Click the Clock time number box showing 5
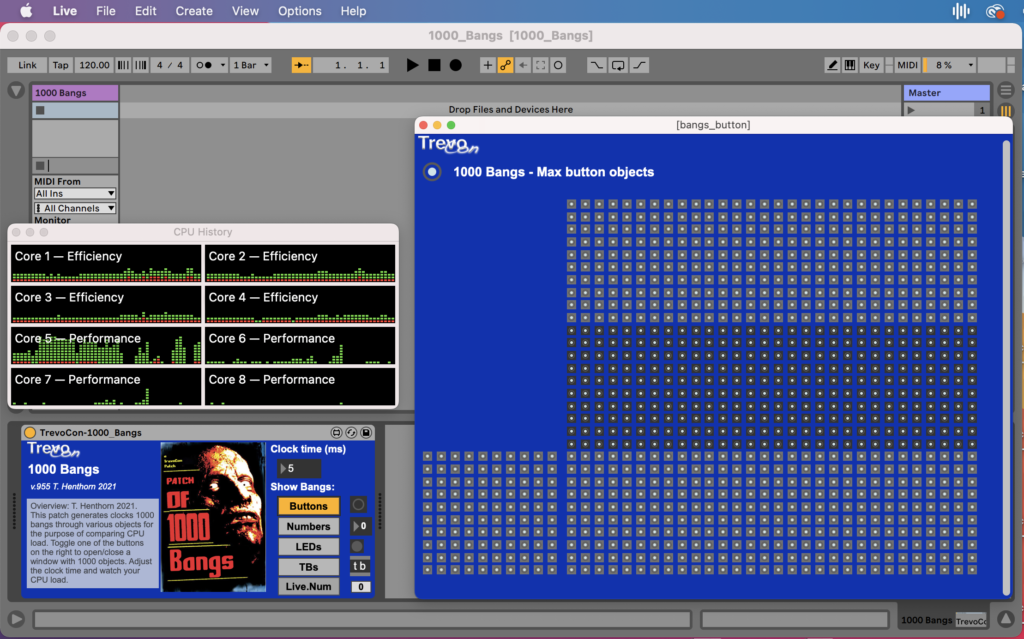Image resolution: width=1024 pixels, height=639 pixels. [299, 468]
